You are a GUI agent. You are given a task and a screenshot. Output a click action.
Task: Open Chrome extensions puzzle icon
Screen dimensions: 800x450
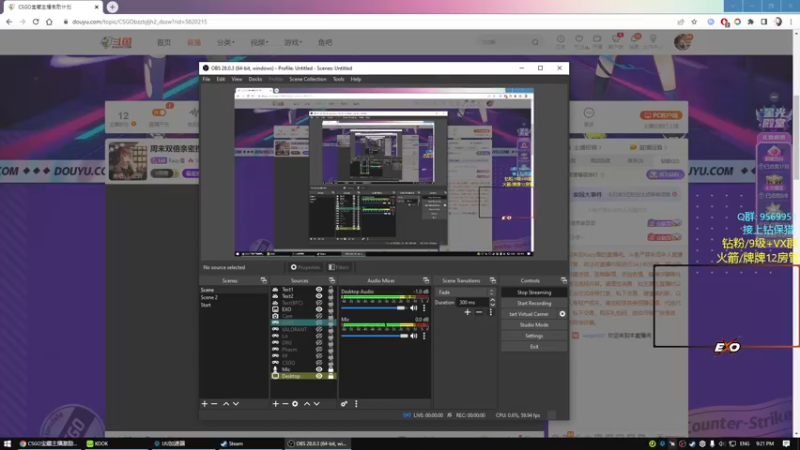pos(751,21)
